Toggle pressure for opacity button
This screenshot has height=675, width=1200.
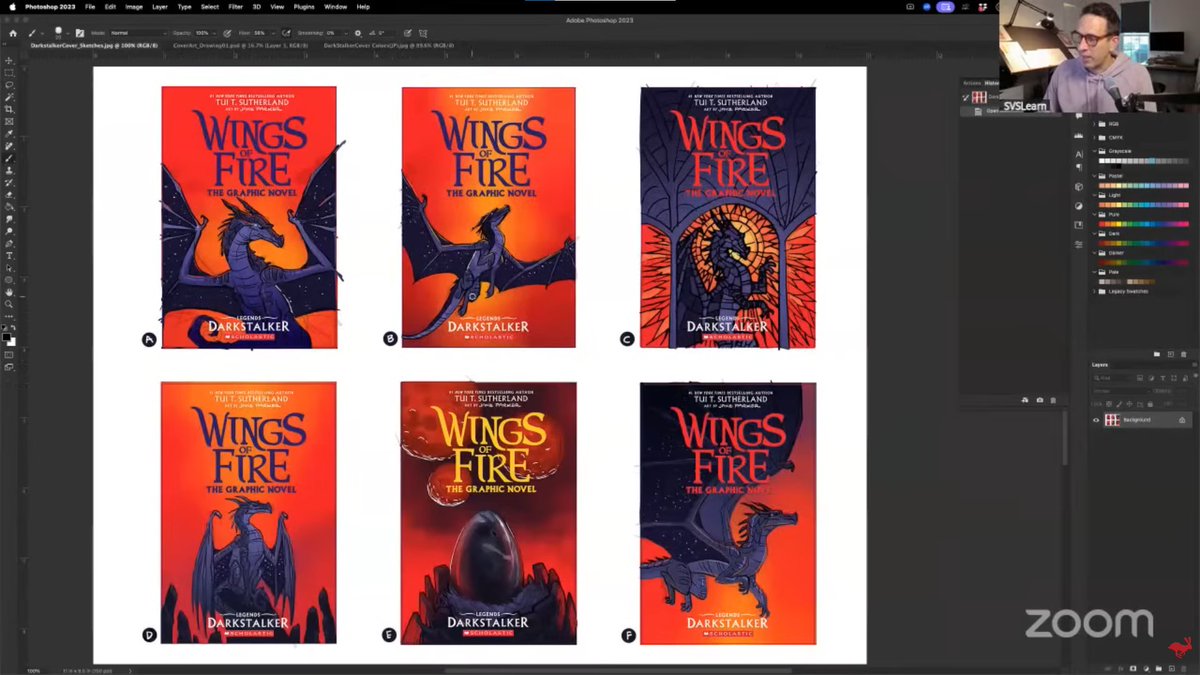[x=227, y=33]
